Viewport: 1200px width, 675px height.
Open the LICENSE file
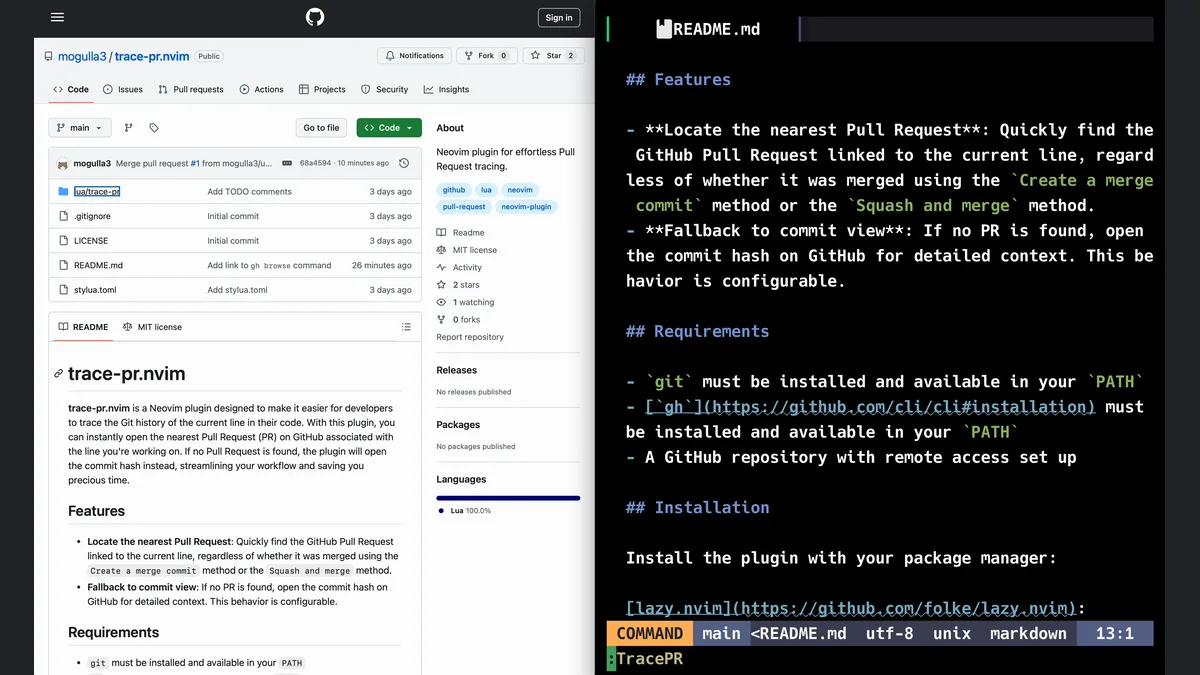click(x=91, y=240)
